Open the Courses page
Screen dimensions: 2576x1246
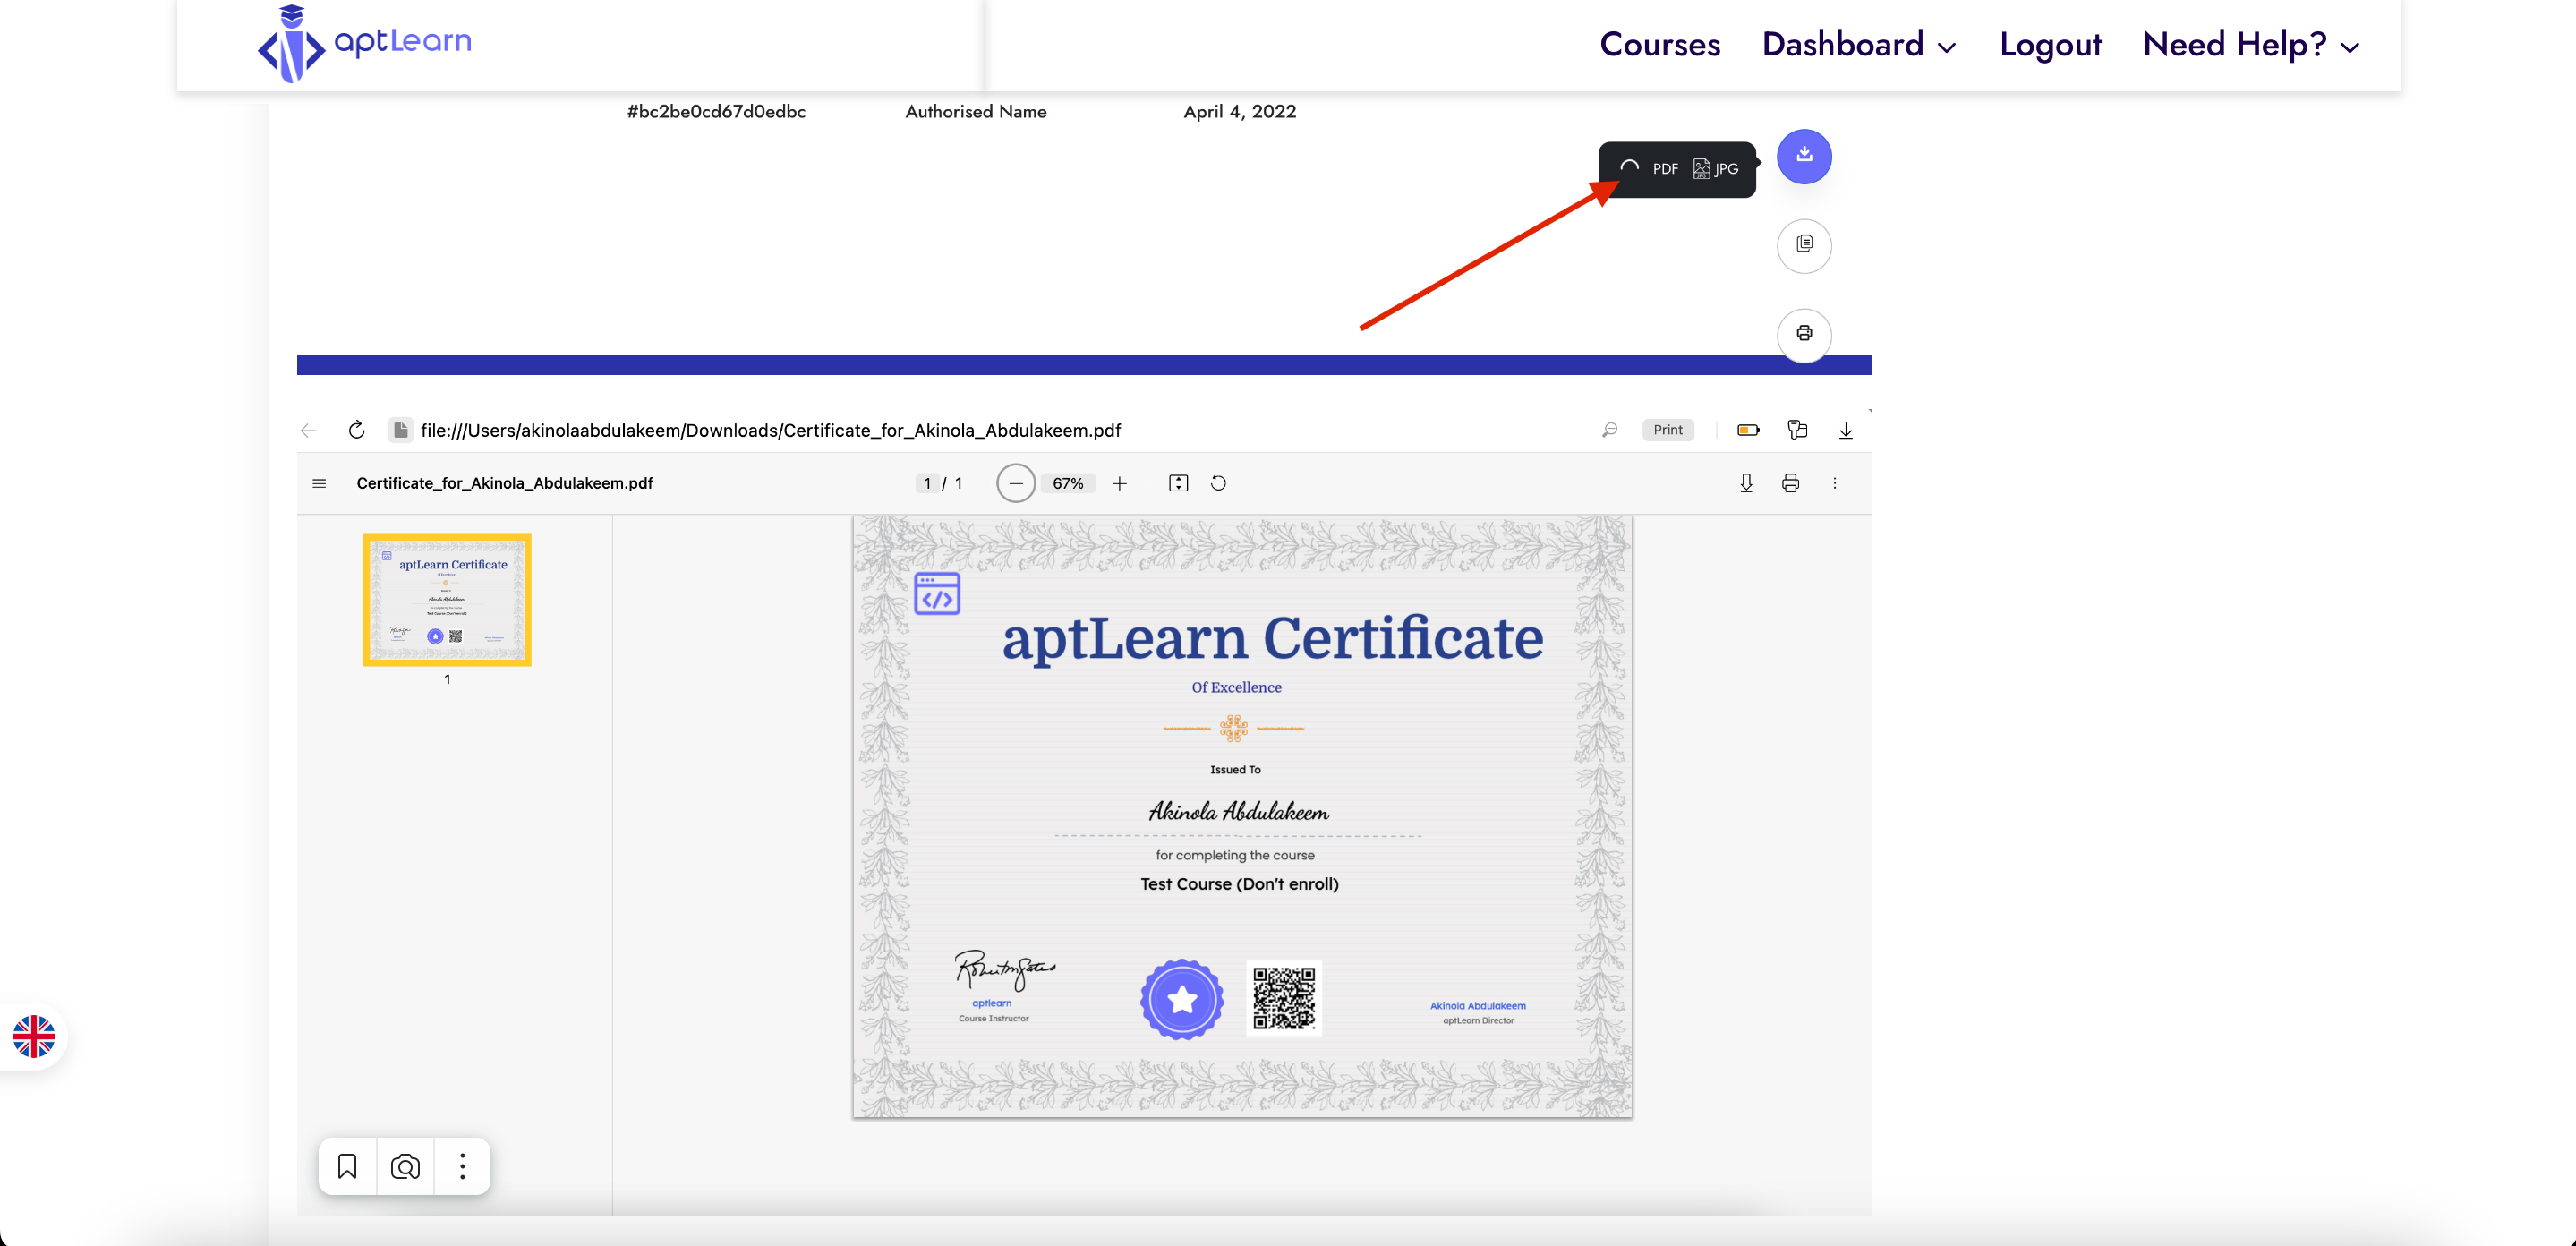[1660, 44]
